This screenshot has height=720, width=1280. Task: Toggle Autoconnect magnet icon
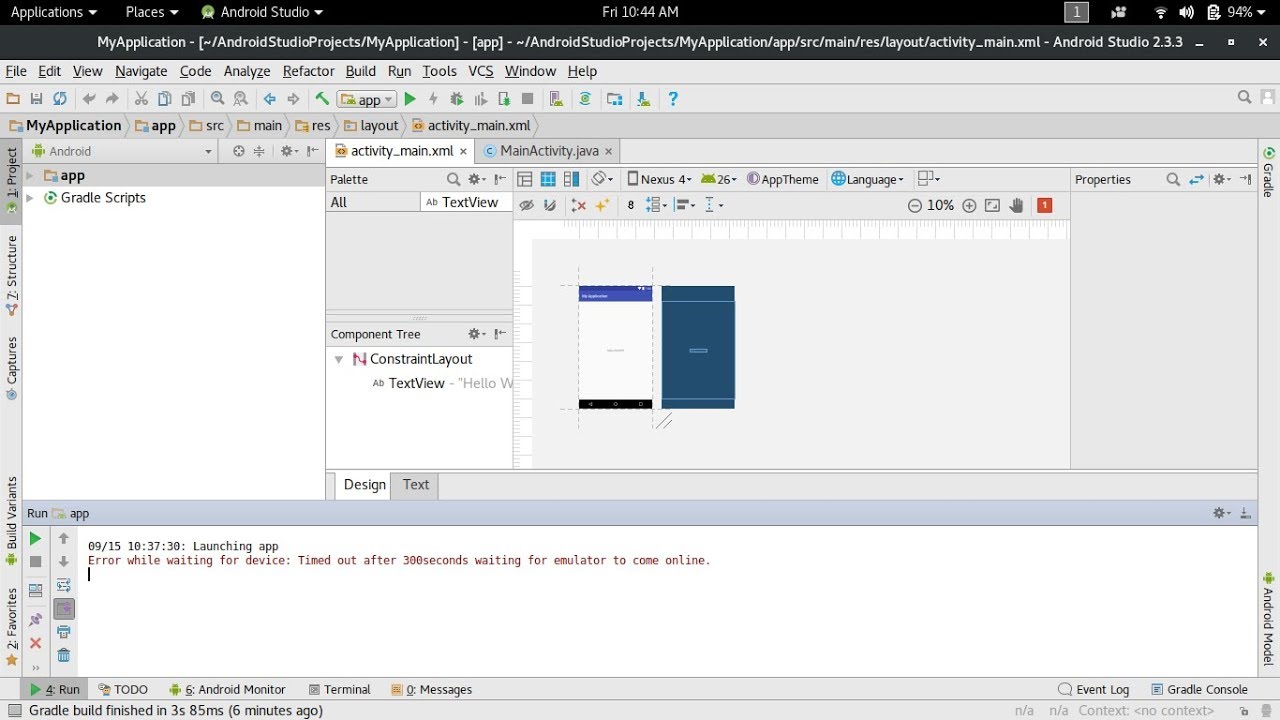(549, 205)
